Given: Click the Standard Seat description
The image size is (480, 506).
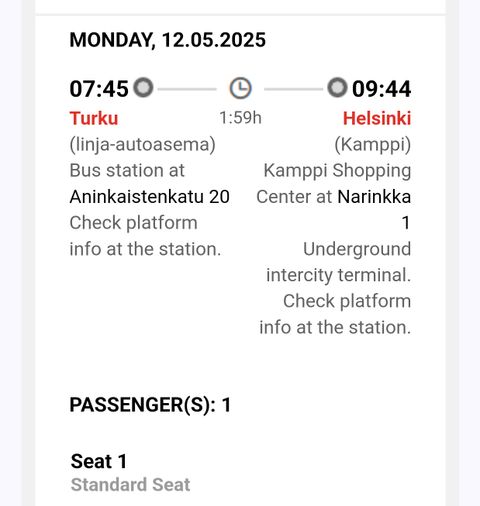Looking at the screenshot, I should pyautogui.click(x=130, y=484).
